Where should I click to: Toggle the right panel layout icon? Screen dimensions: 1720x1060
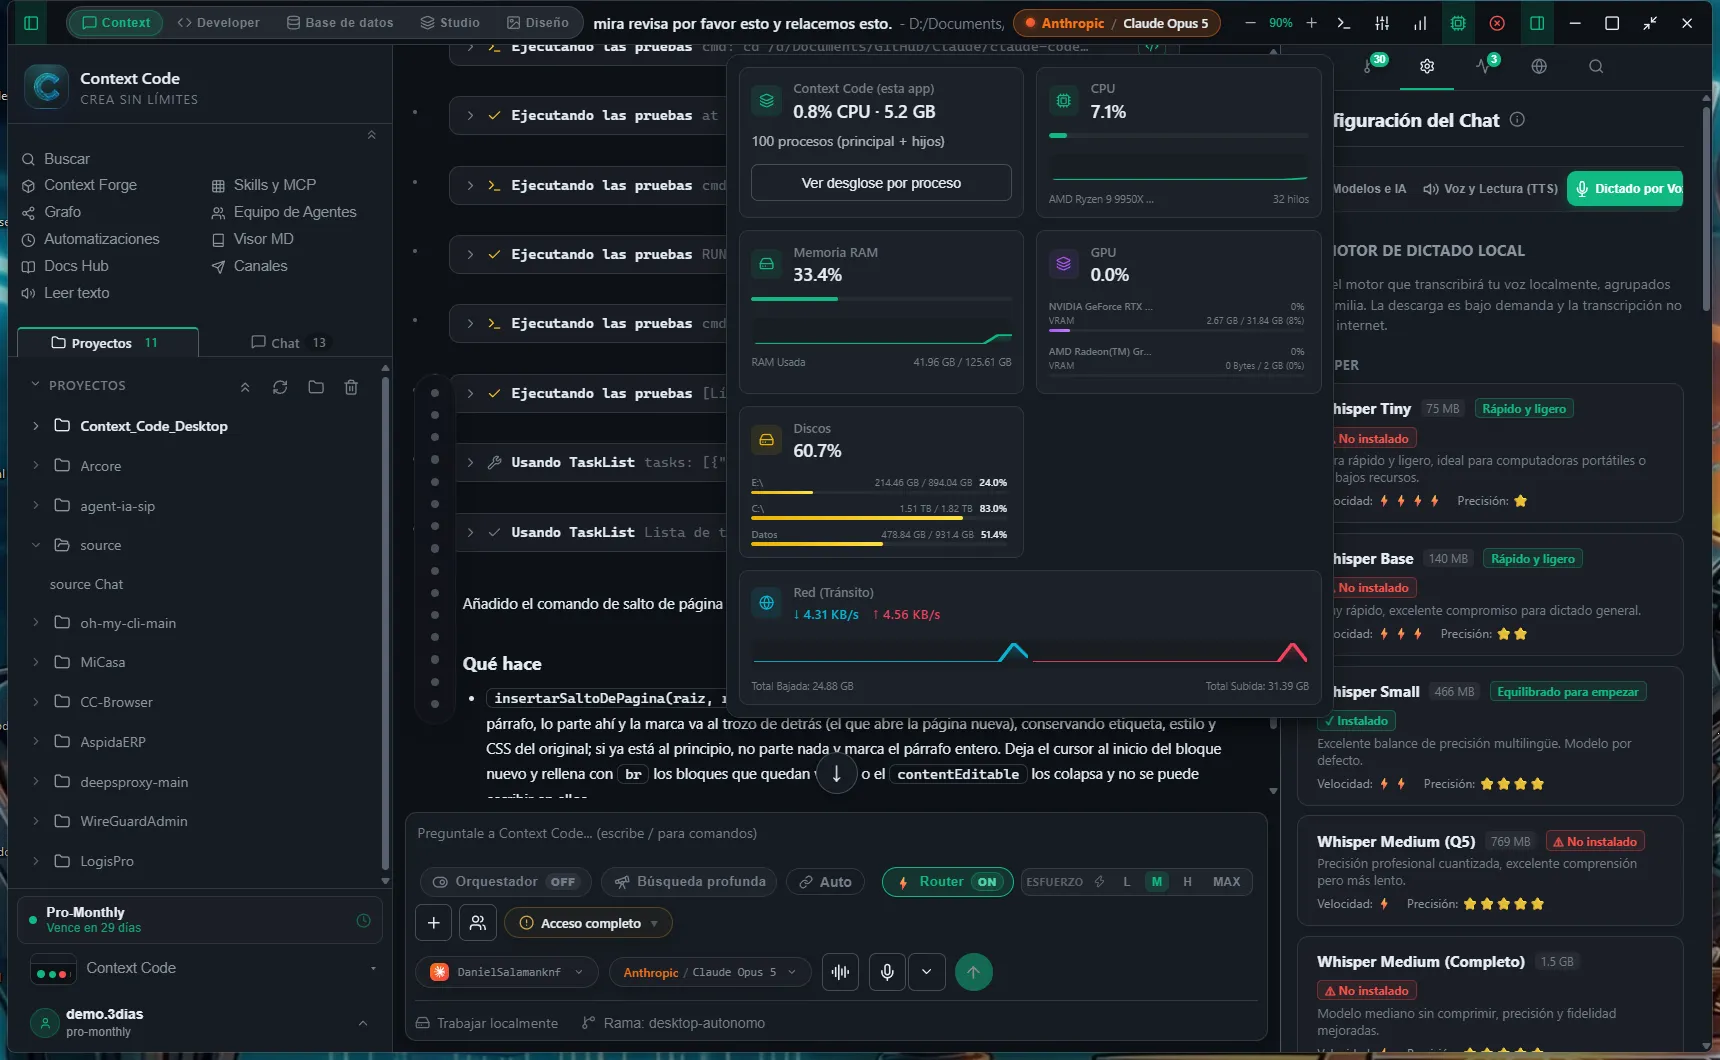(x=1537, y=22)
